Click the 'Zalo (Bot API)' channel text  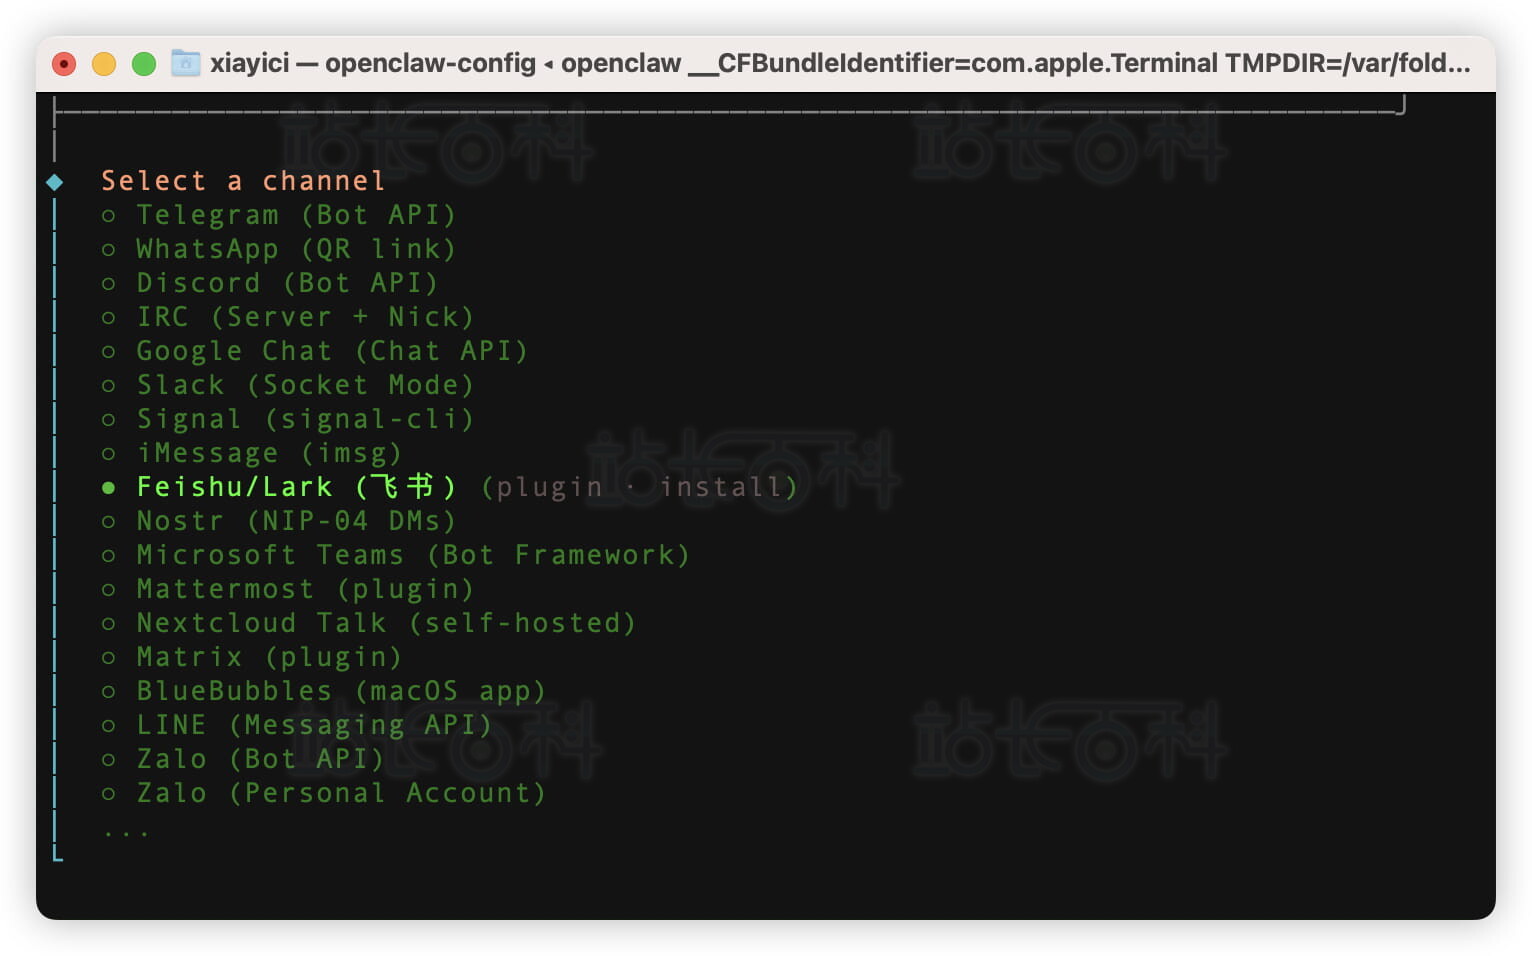tap(260, 759)
